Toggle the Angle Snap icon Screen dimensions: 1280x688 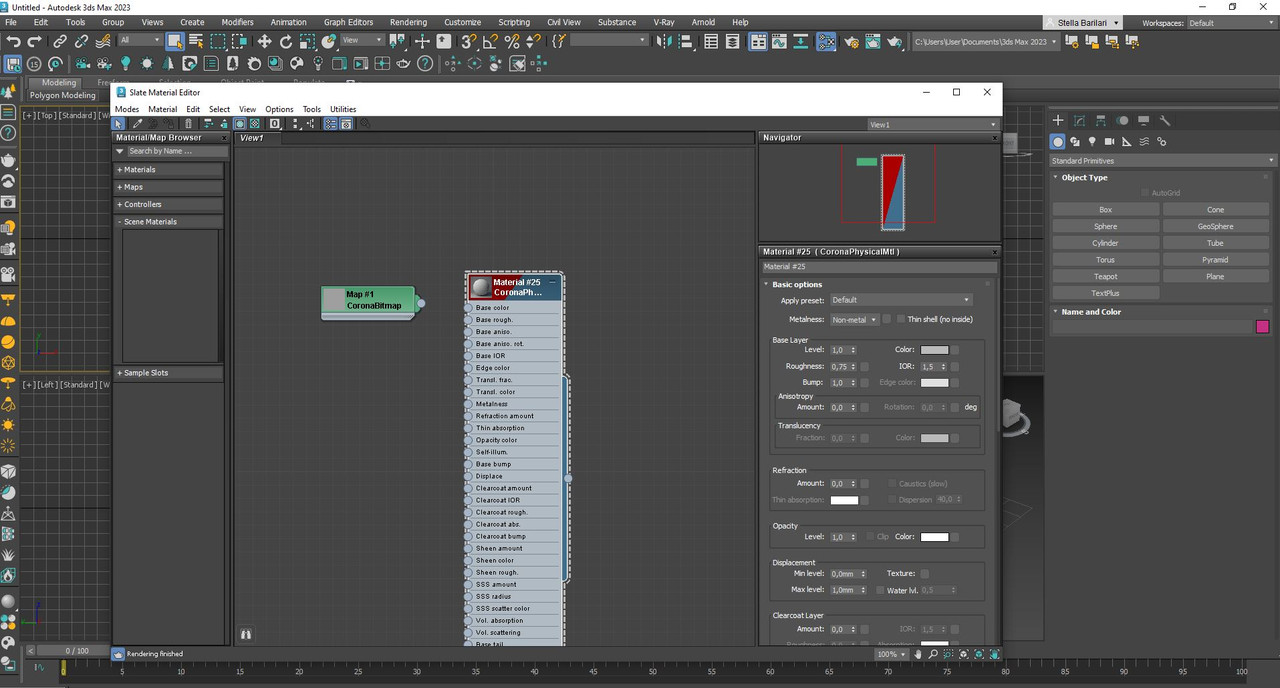tap(490, 41)
